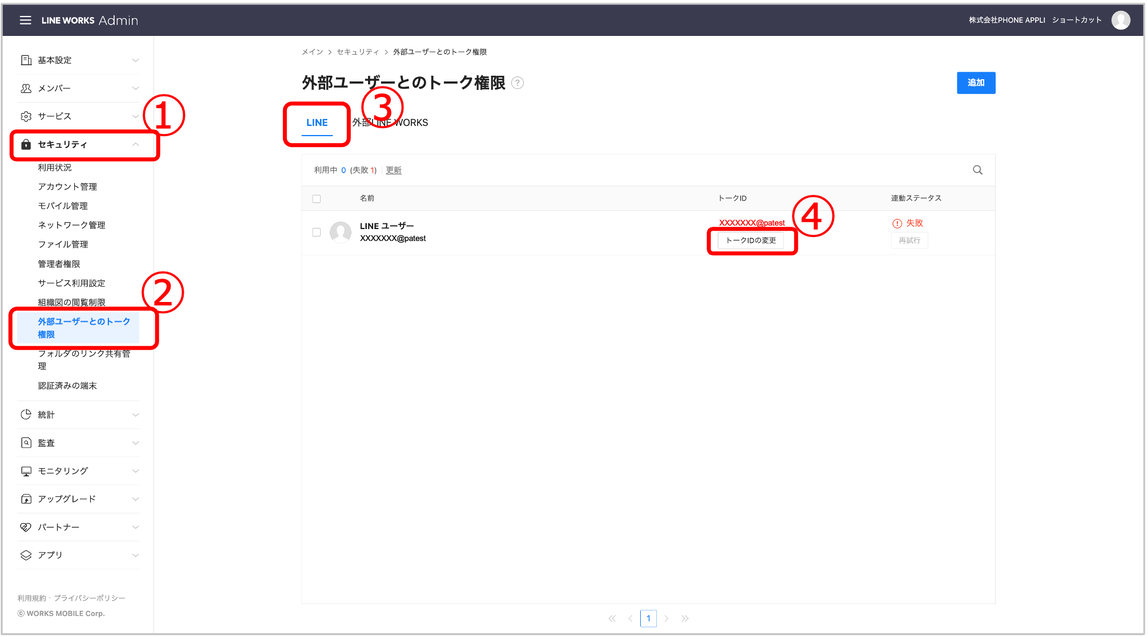
Task: Click the メイン breadcrumb link
Action: [312, 52]
